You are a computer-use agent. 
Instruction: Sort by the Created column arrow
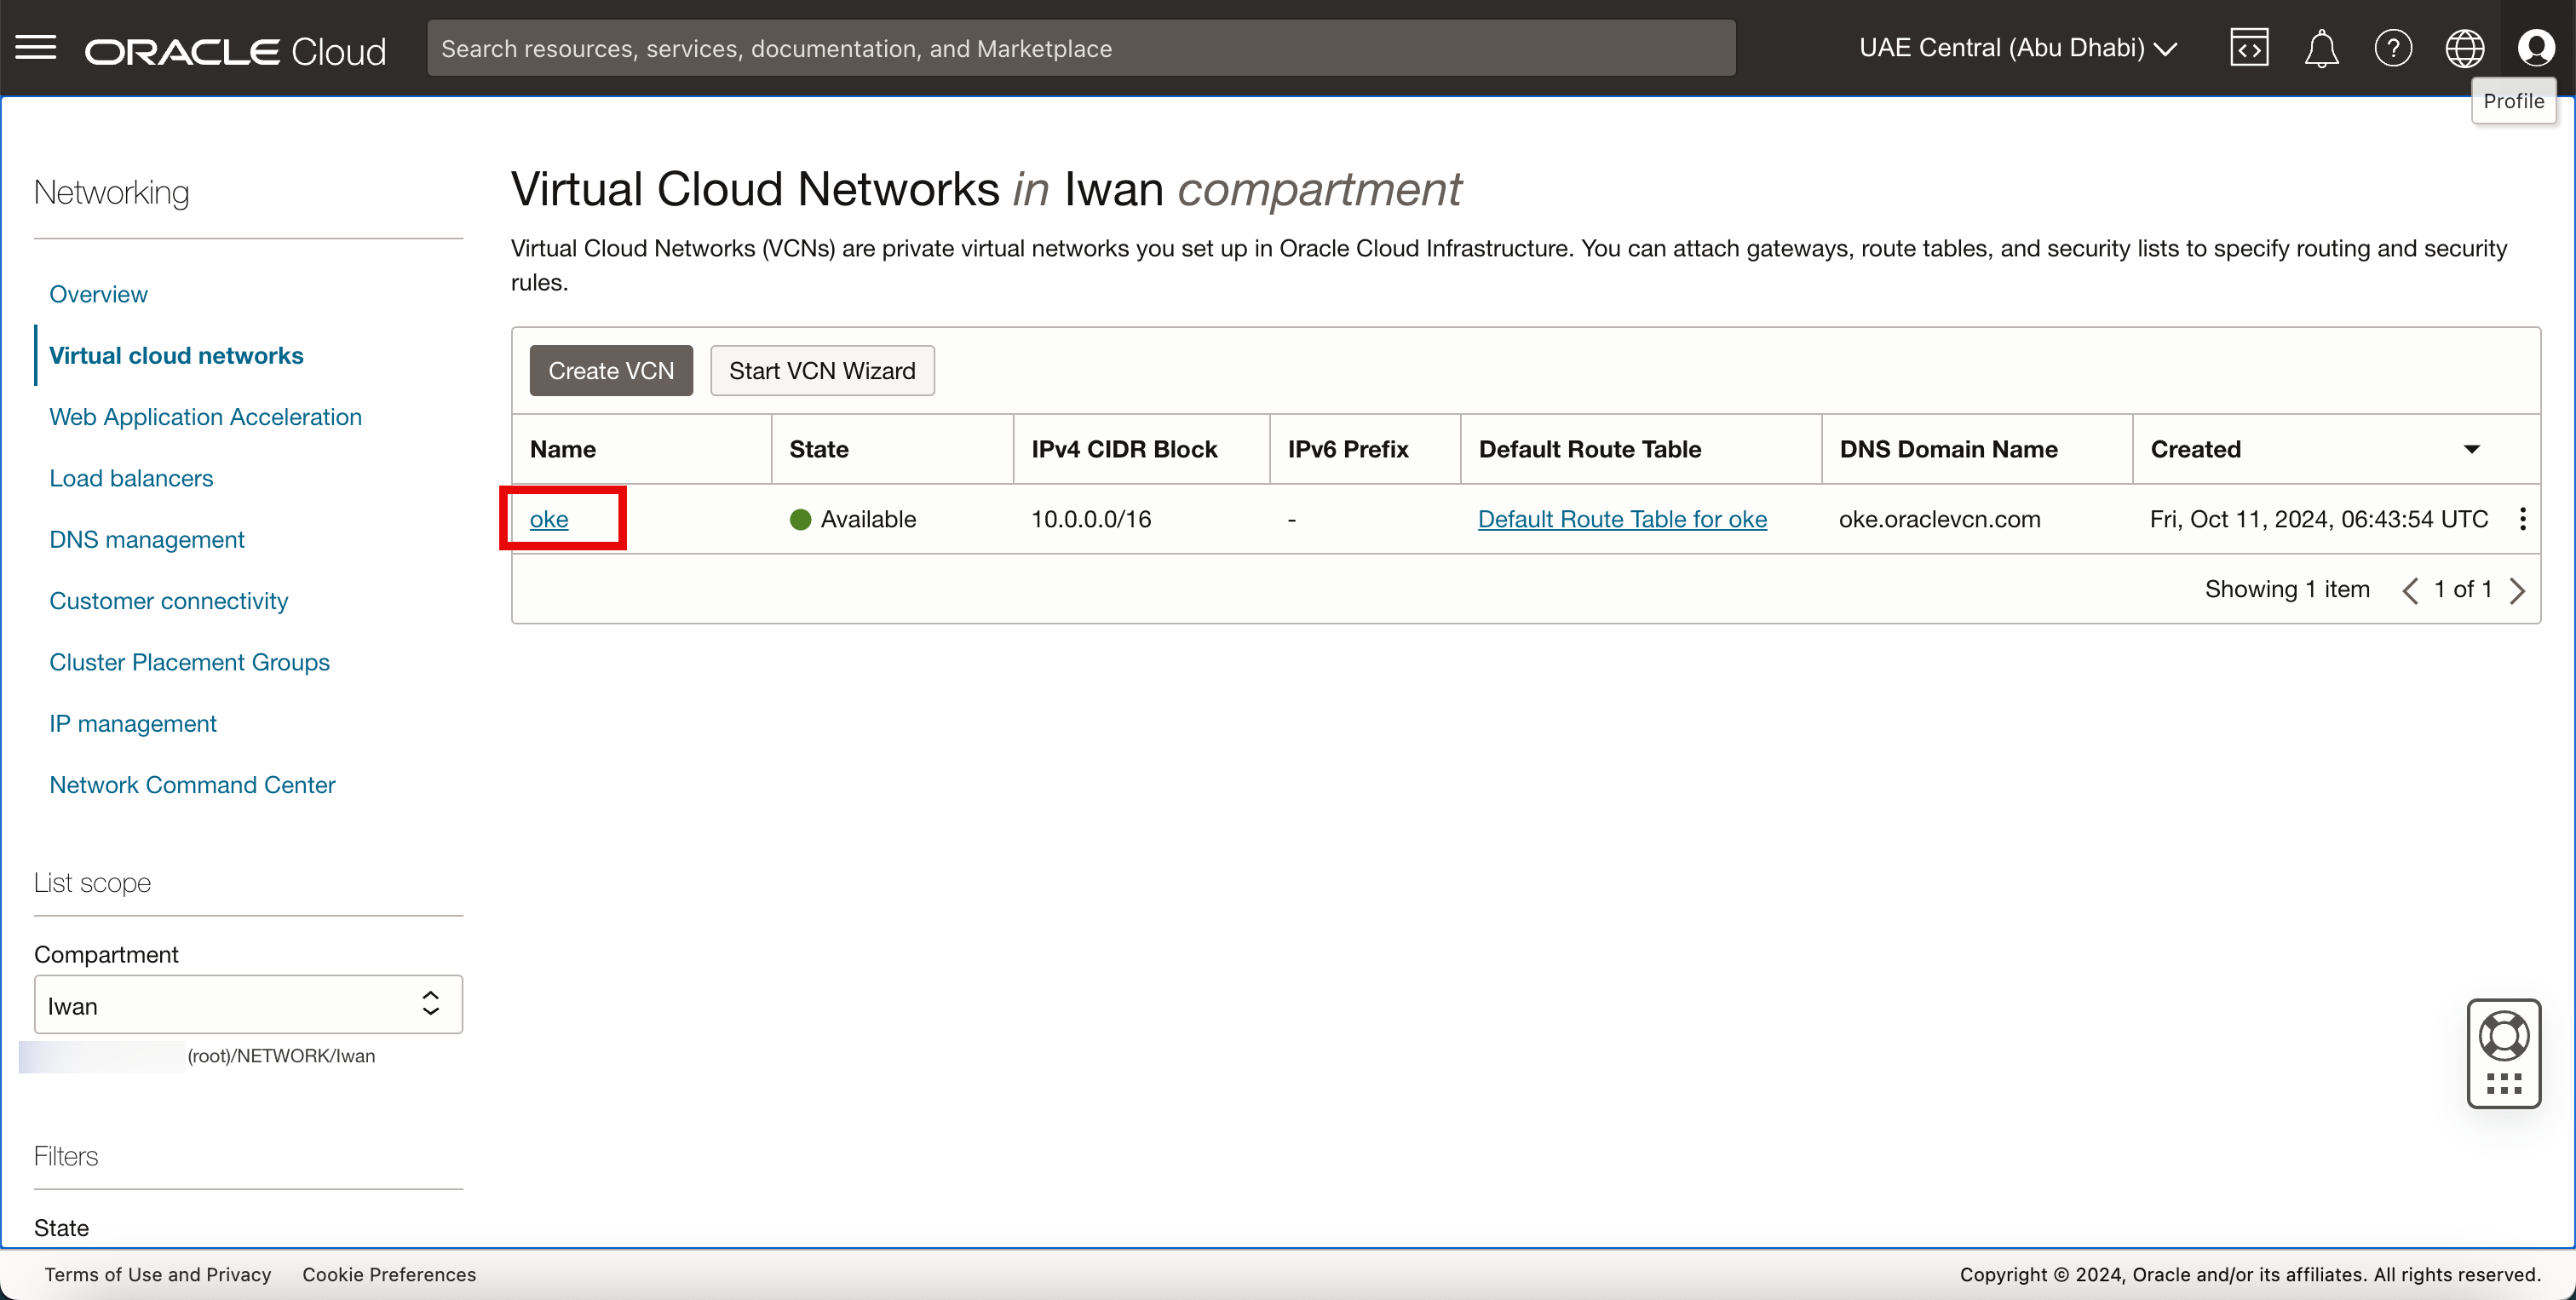(x=2471, y=449)
